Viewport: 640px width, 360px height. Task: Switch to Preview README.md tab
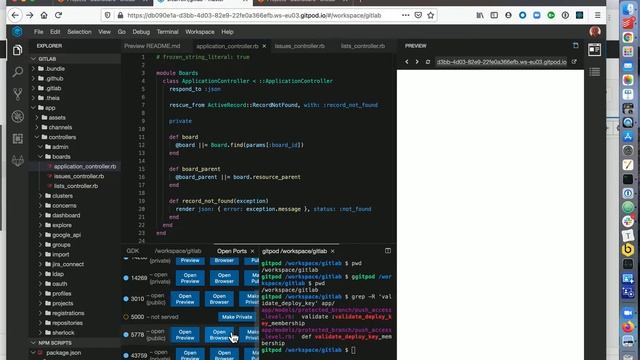152,46
